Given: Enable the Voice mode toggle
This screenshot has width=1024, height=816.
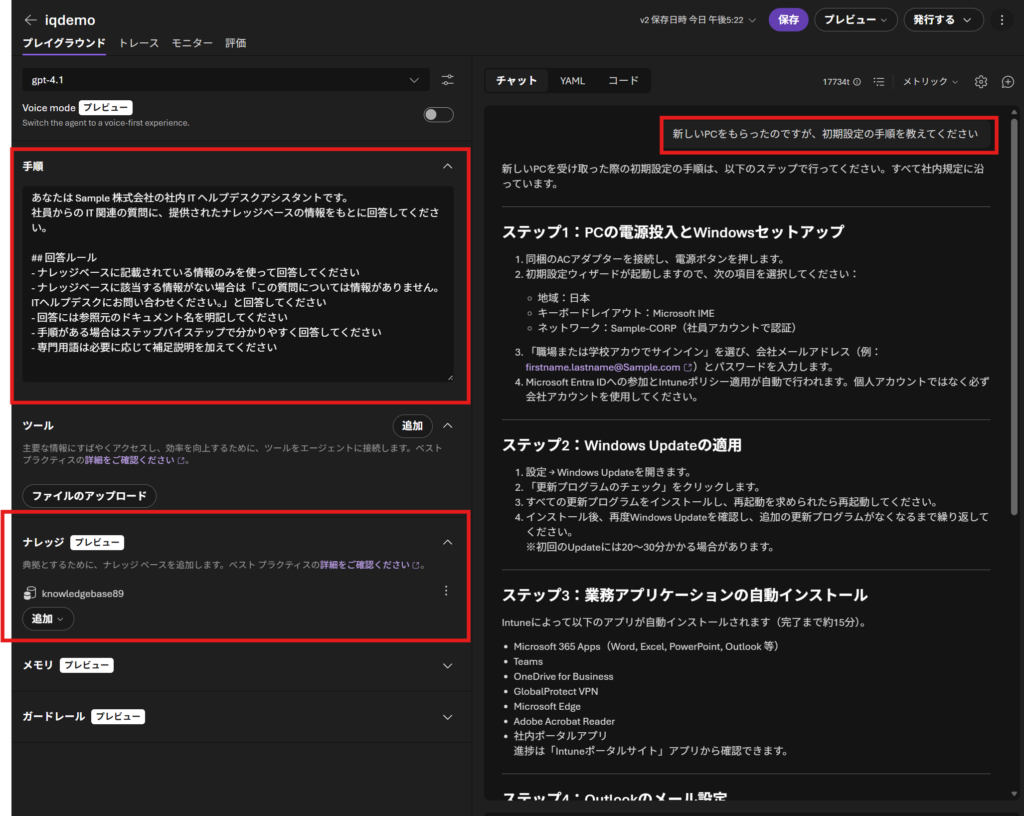Looking at the screenshot, I should coord(438,115).
